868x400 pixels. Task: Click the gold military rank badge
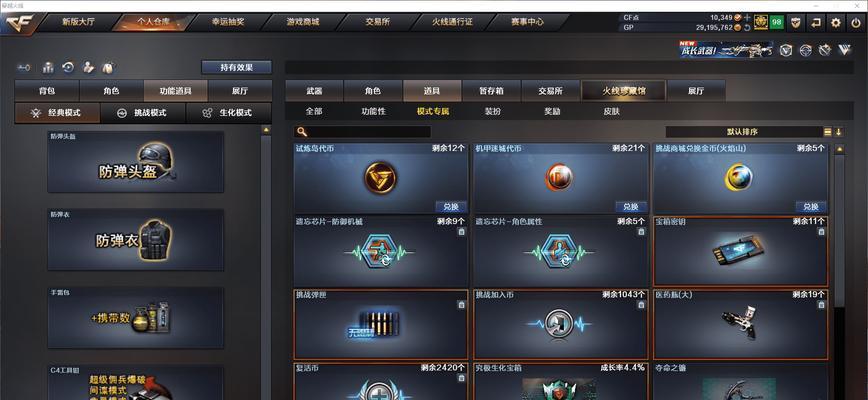coord(761,23)
